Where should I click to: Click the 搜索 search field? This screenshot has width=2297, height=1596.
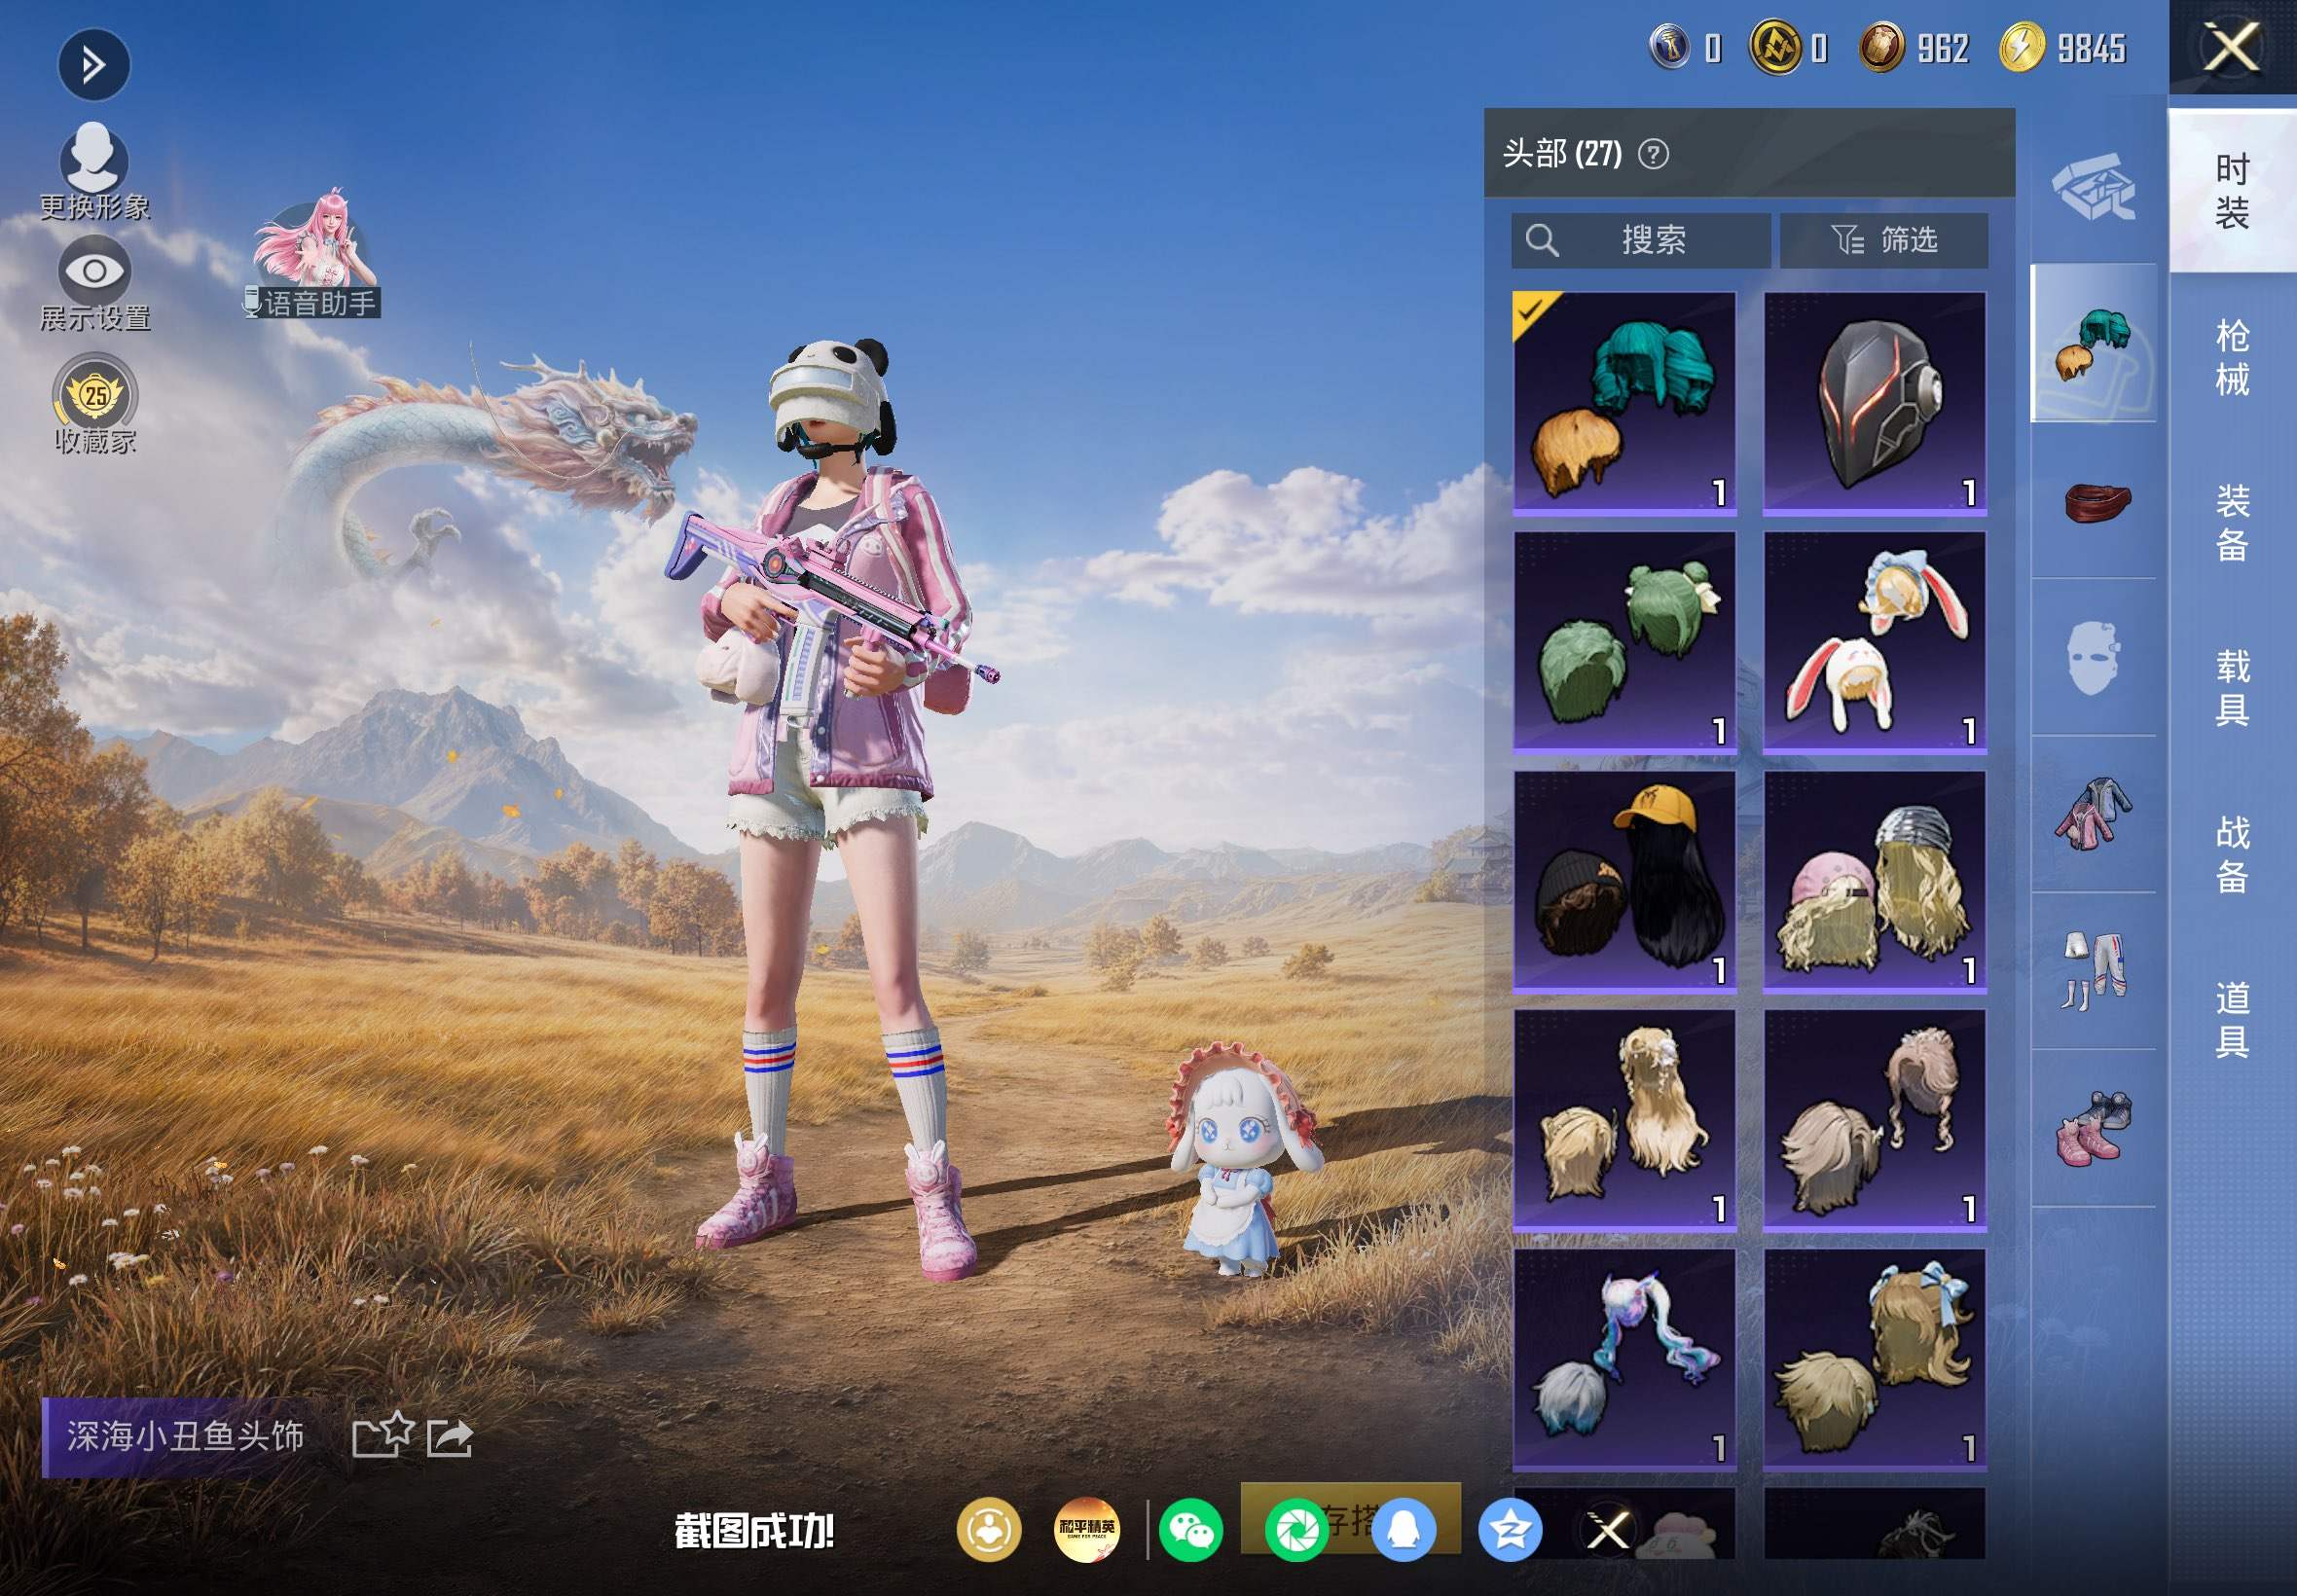1640,240
